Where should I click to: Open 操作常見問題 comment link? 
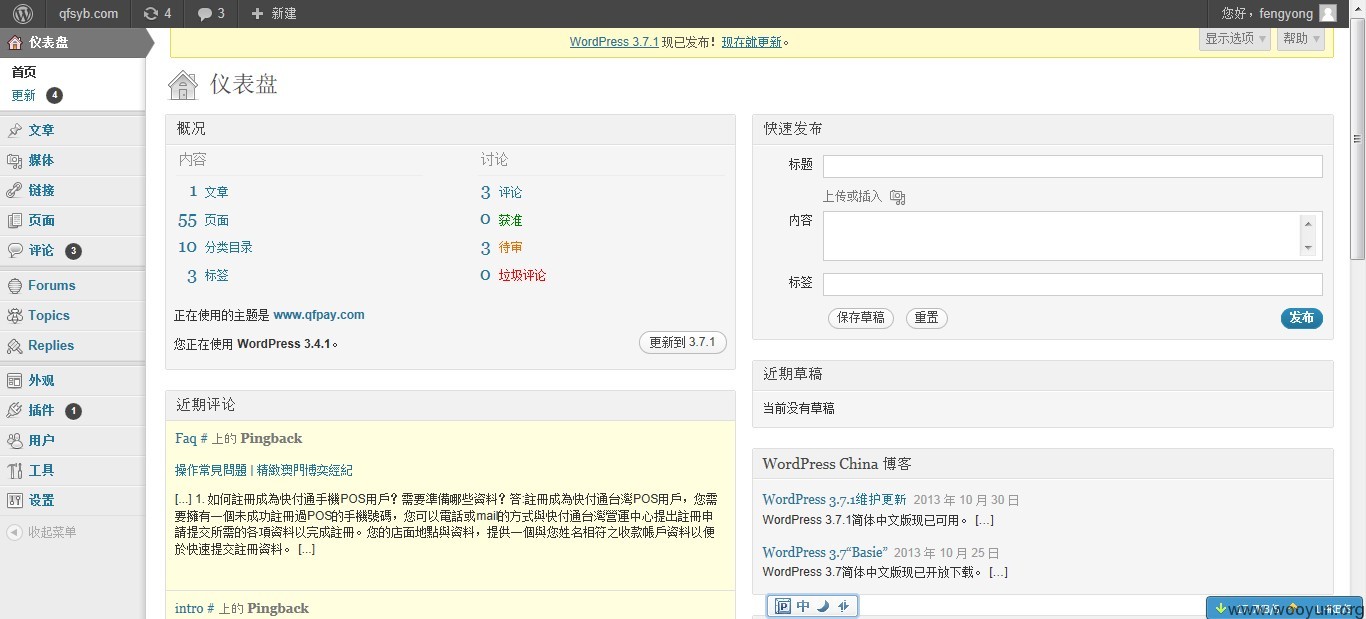pyautogui.click(x=264, y=470)
